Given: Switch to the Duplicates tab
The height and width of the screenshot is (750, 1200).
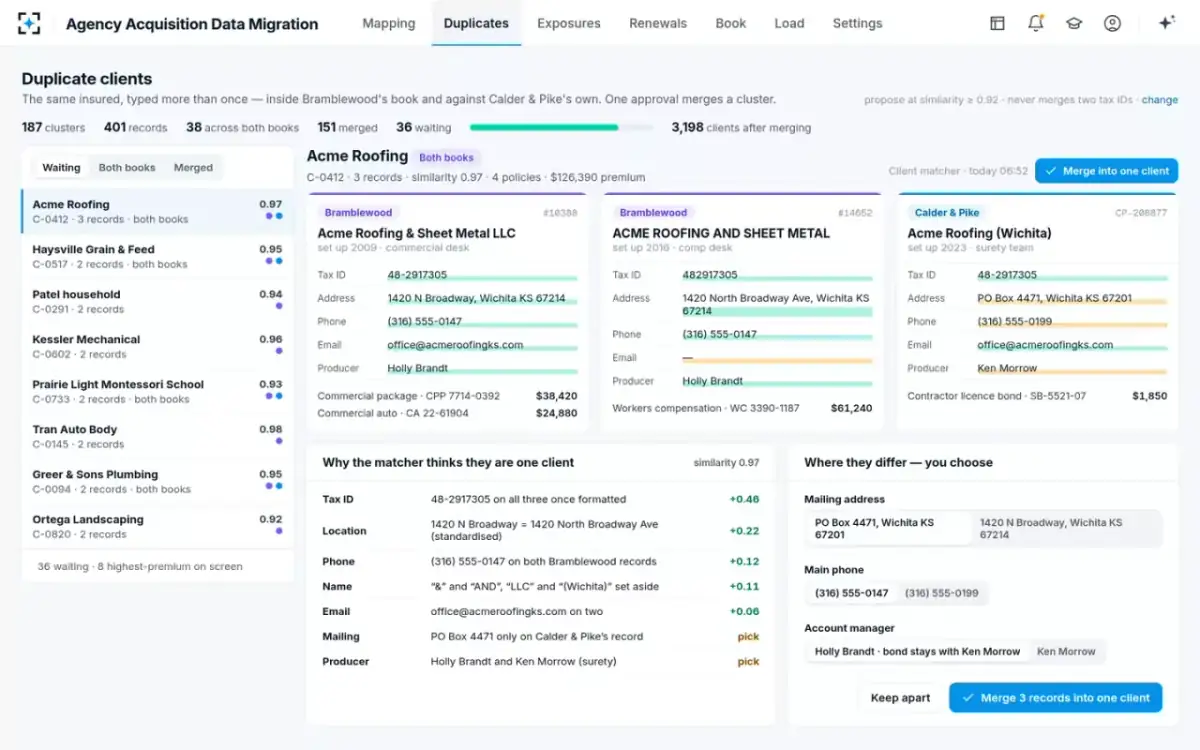Looking at the screenshot, I should pos(476,23).
